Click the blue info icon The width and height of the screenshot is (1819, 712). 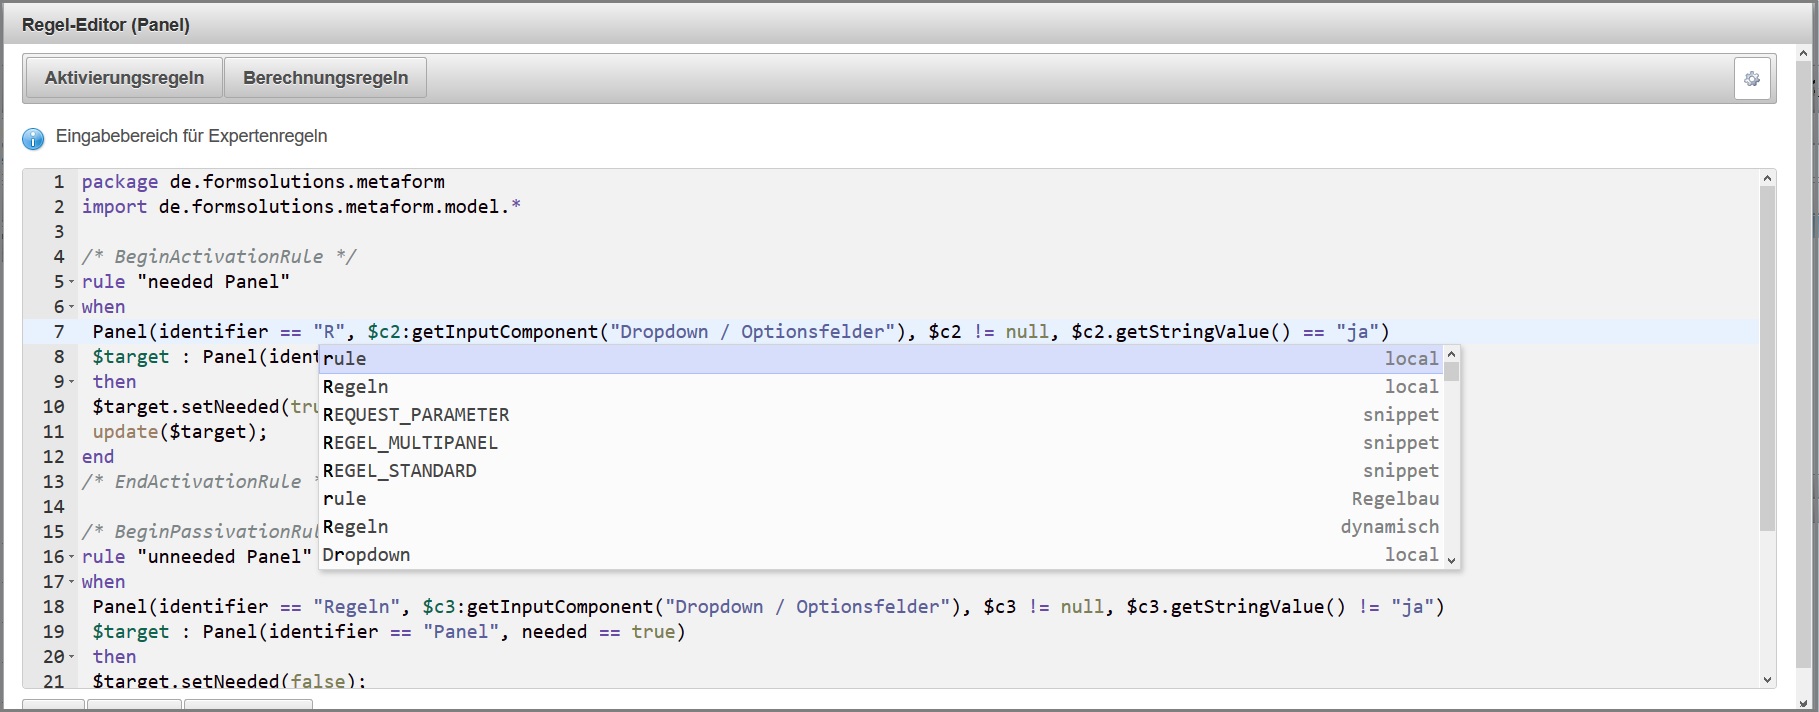(33, 139)
